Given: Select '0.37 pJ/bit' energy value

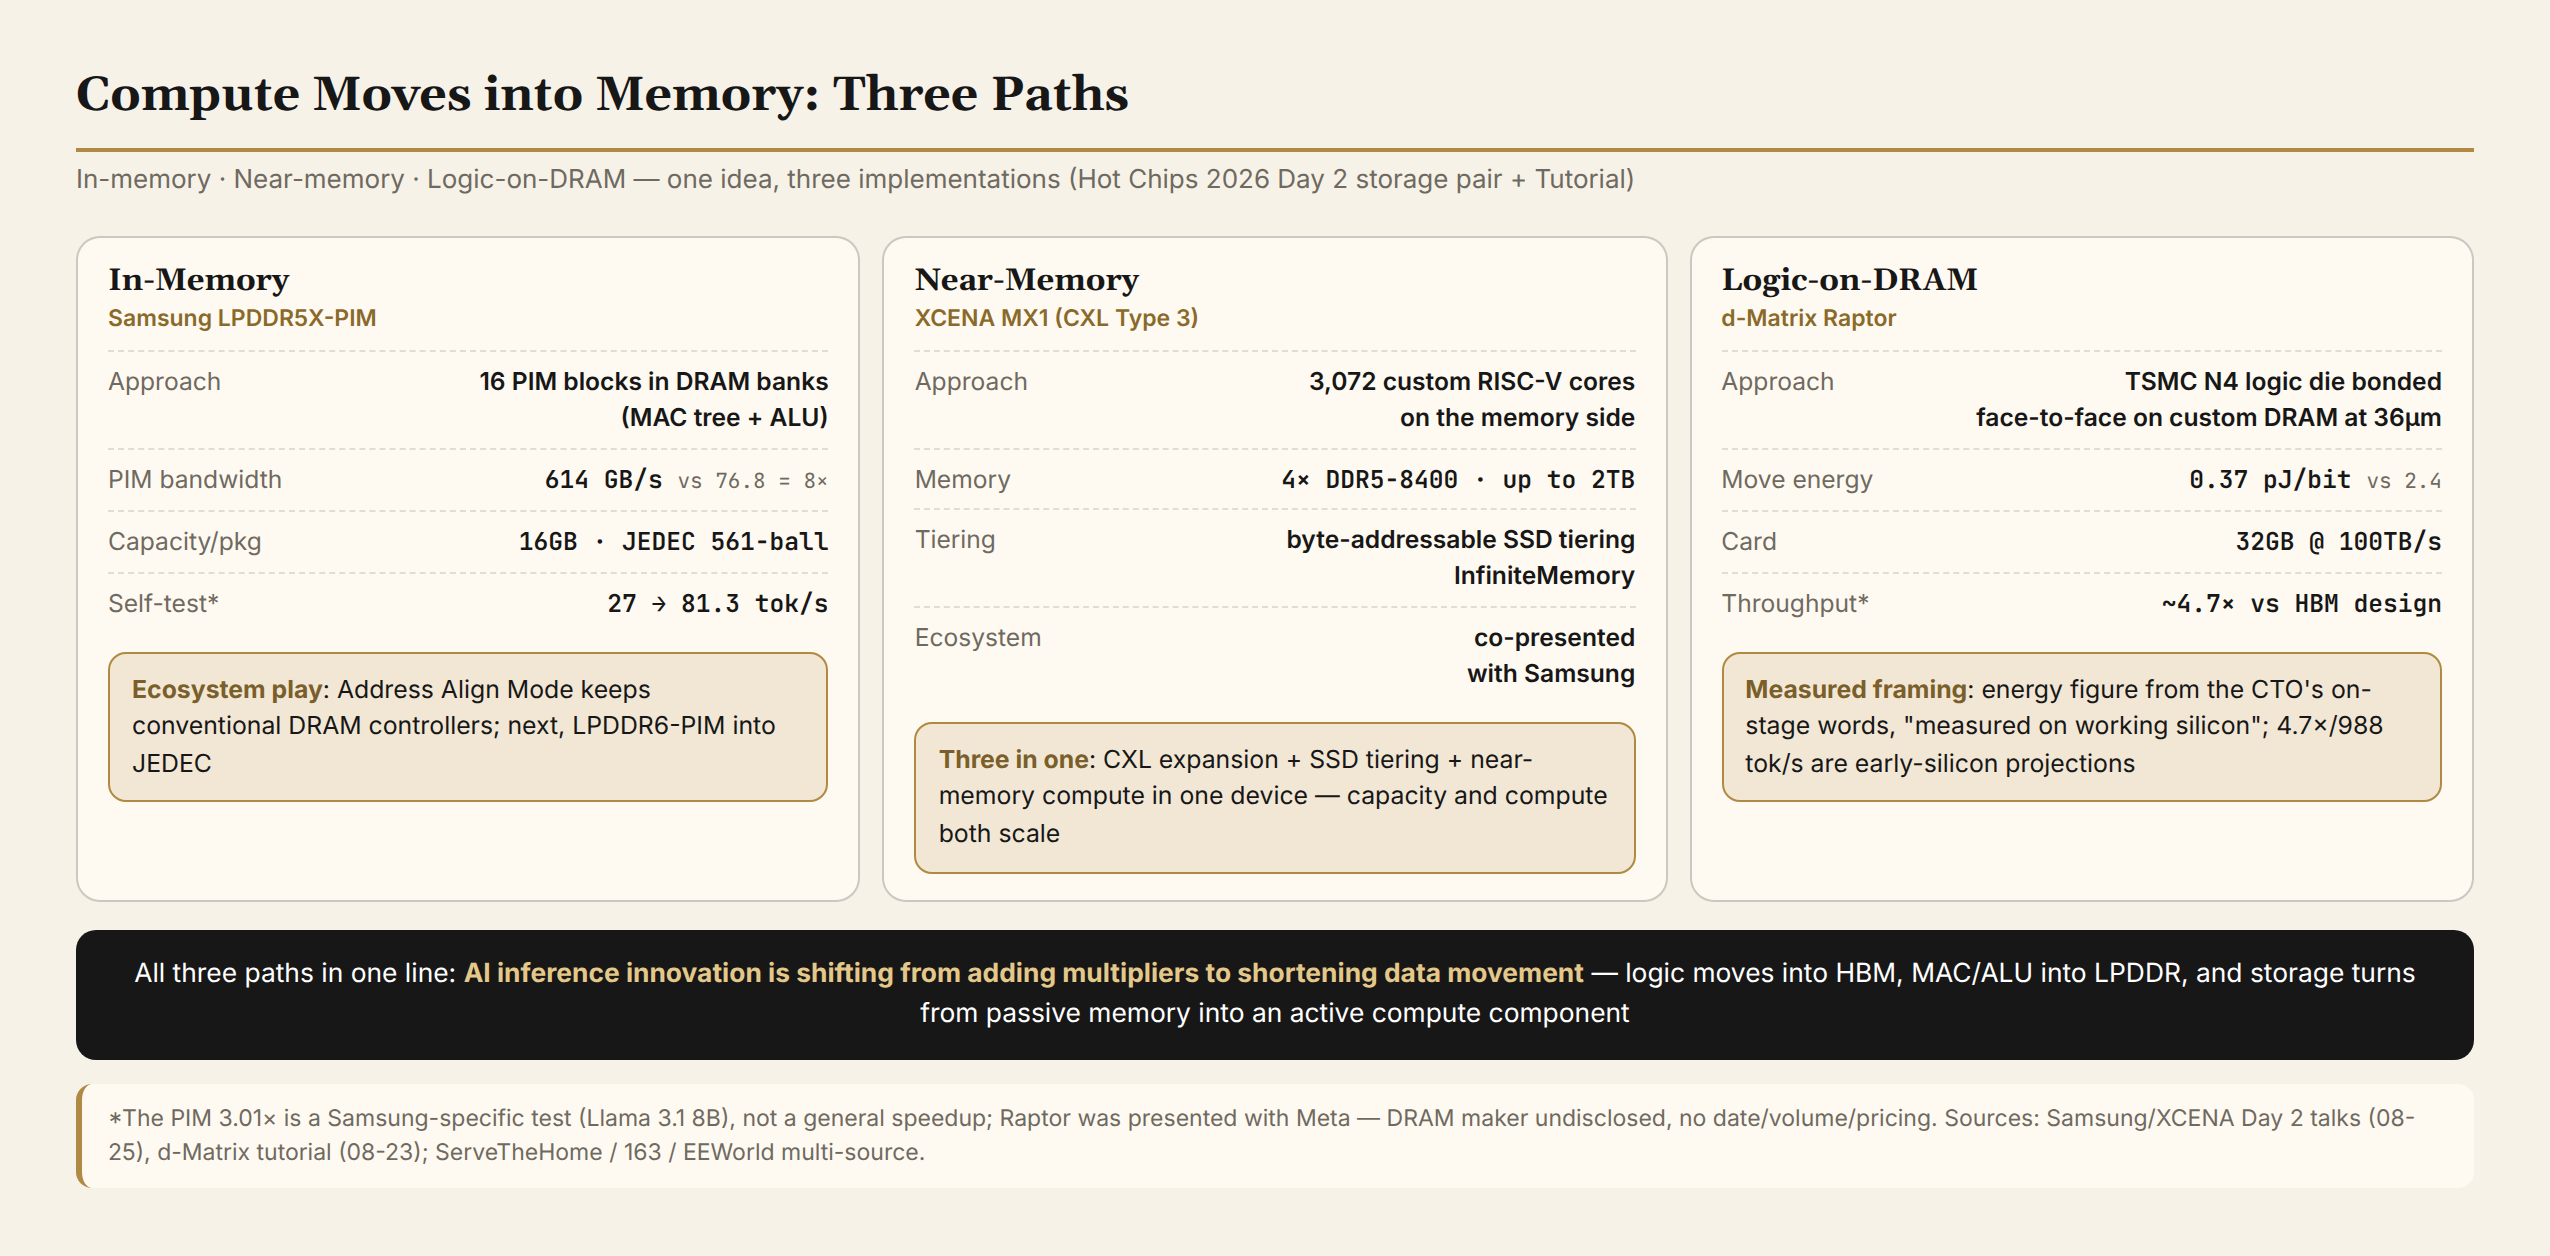Looking at the screenshot, I should coord(2270,479).
